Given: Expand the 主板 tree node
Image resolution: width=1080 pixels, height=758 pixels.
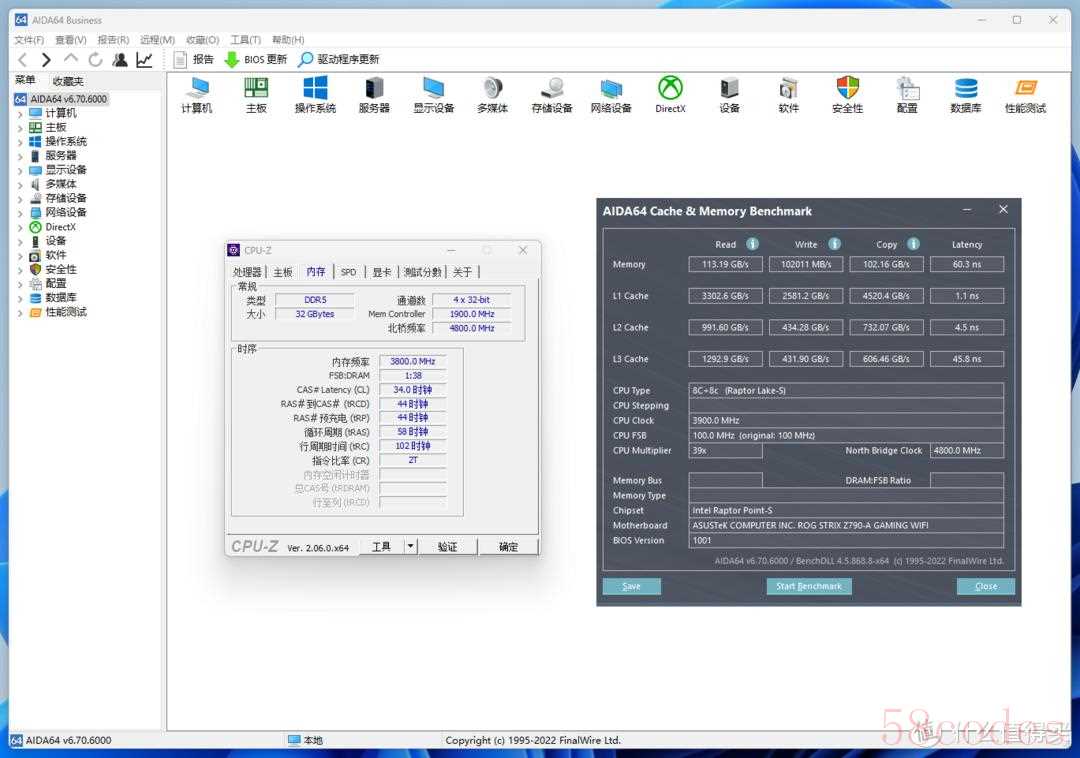Looking at the screenshot, I should (20, 128).
